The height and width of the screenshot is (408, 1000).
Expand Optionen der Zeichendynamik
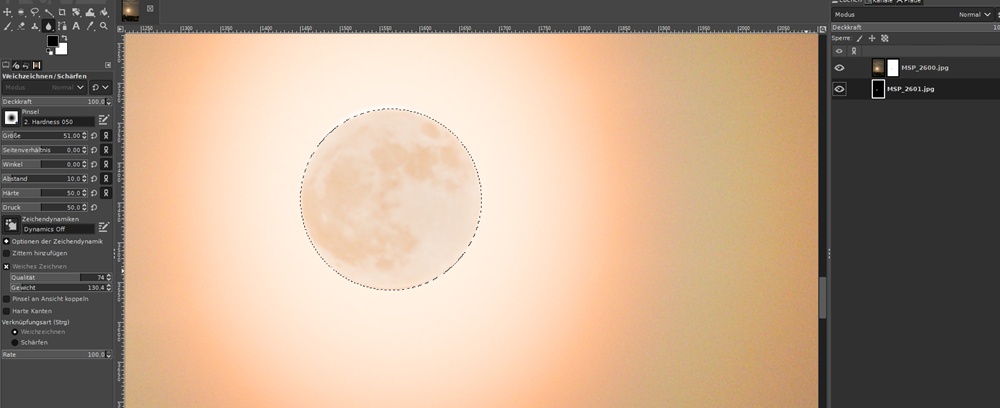[x=6, y=241]
